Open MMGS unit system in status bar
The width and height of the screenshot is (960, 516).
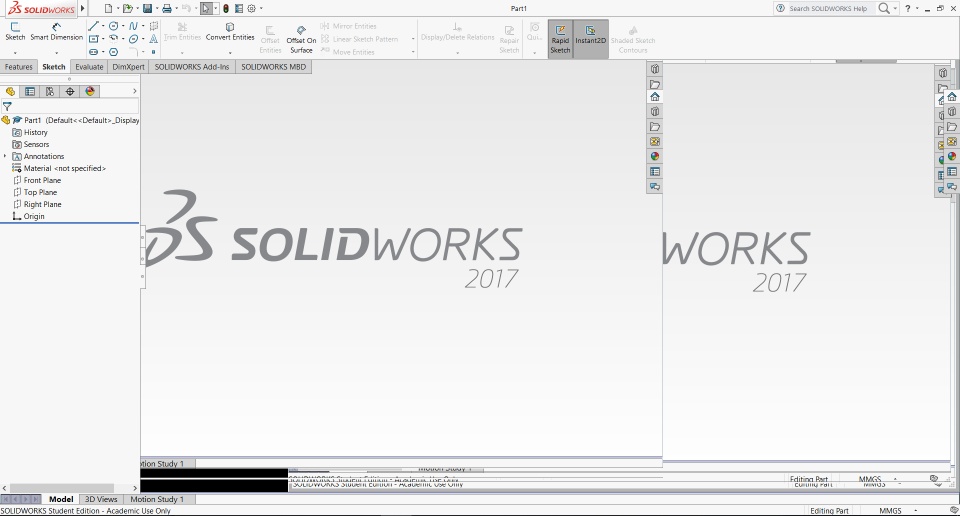pos(891,510)
